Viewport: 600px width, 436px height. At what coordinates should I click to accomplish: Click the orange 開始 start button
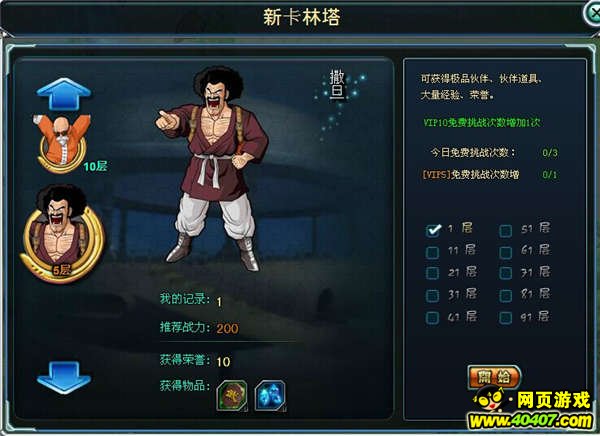click(x=494, y=377)
